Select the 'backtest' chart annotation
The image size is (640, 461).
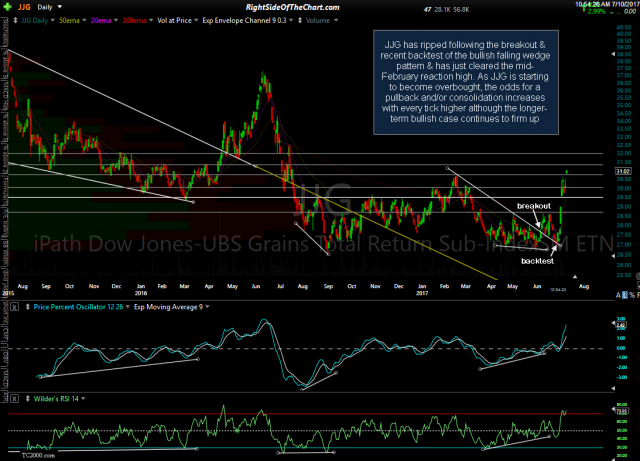click(538, 261)
